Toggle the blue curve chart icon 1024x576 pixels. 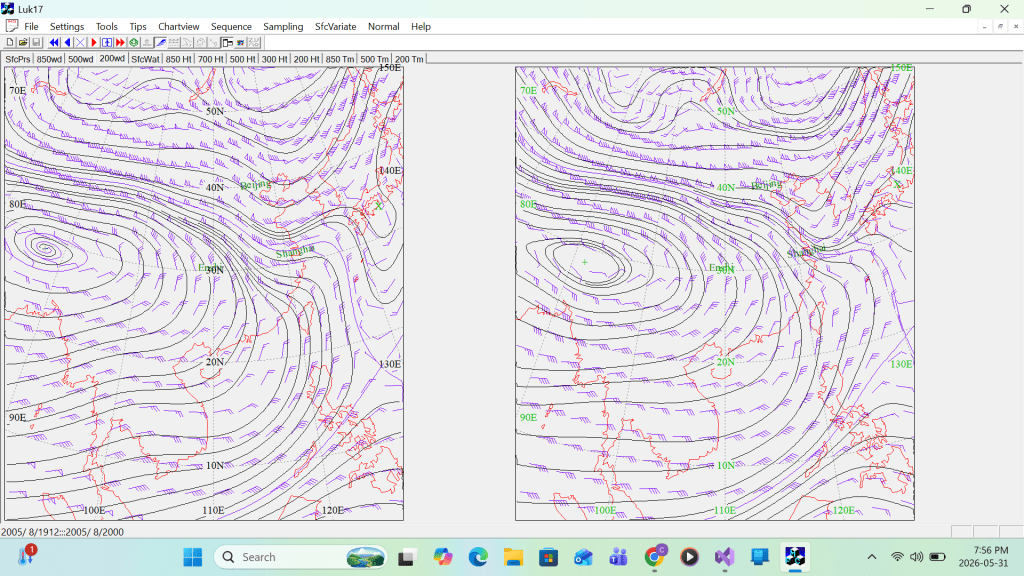[161, 42]
